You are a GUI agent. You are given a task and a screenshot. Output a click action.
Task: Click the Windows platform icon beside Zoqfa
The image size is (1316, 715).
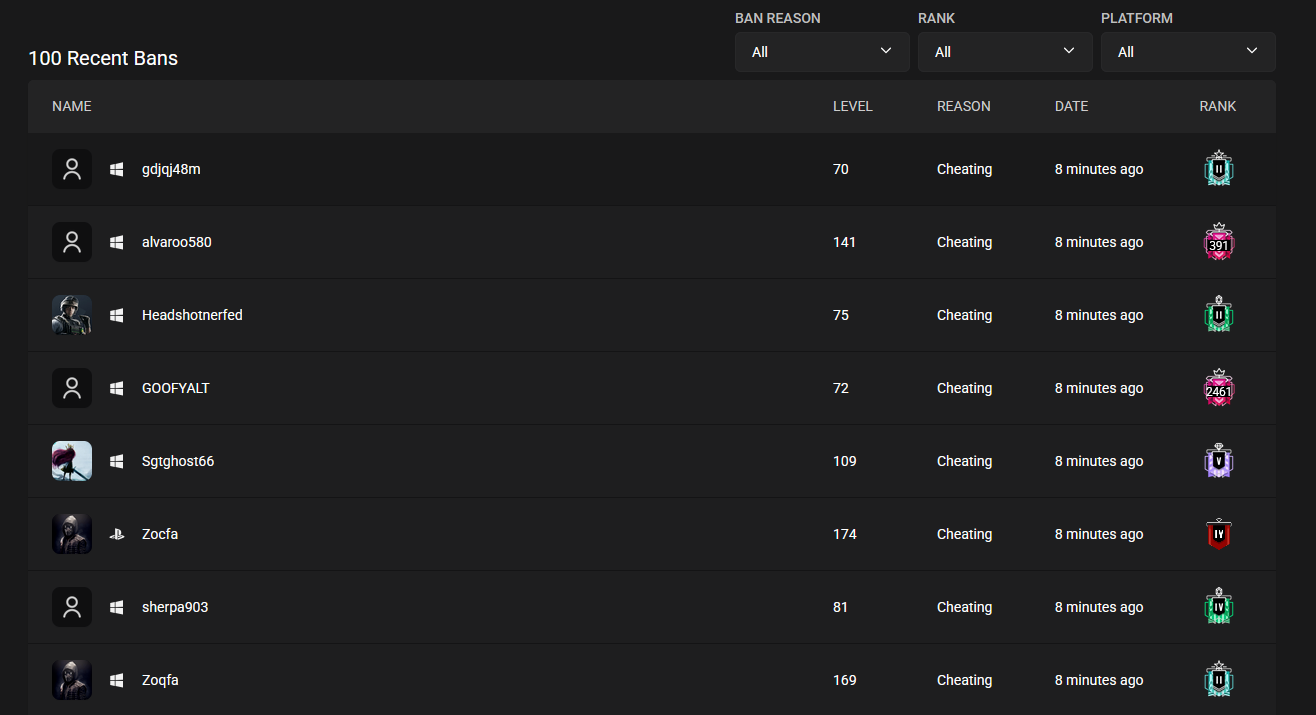pos(117,680)
